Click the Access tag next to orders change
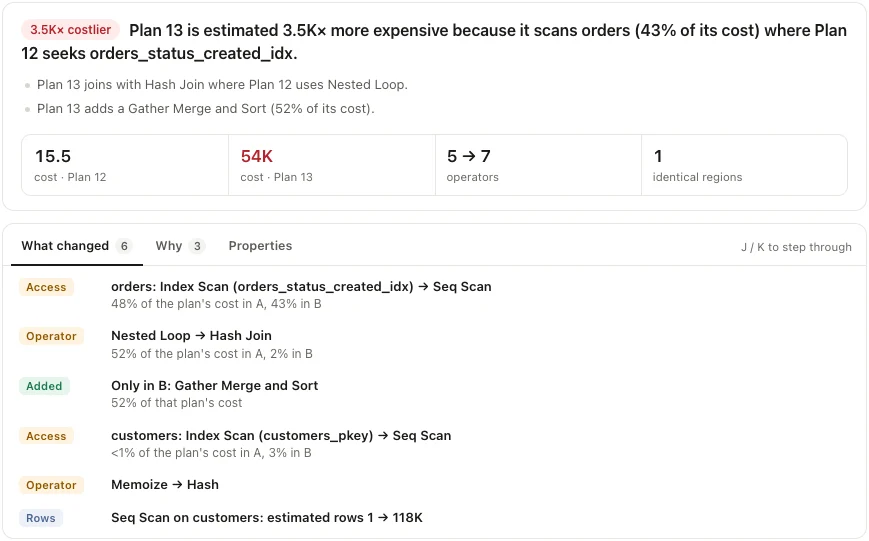This screenshot has width=869, height=541. 46,287
